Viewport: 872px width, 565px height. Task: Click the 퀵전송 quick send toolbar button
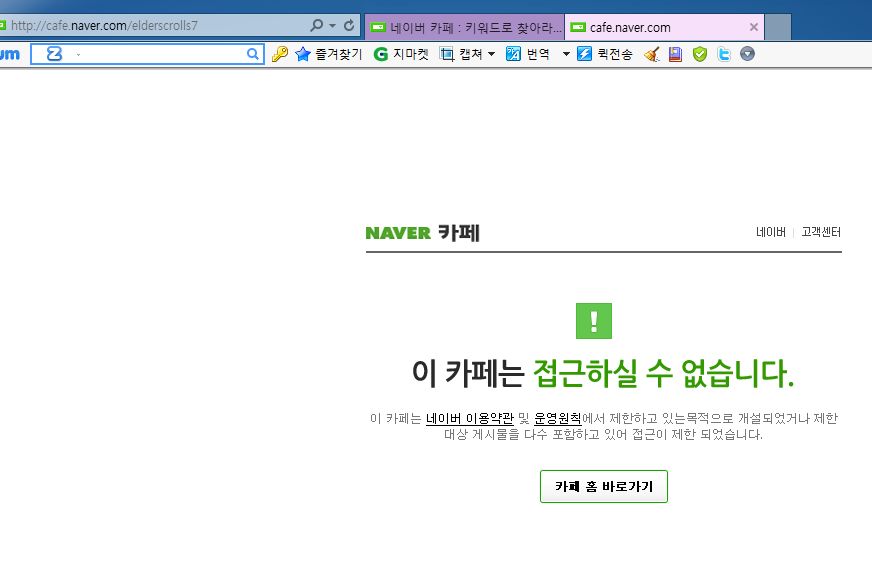pyautogui.click(x=605, y=54)
